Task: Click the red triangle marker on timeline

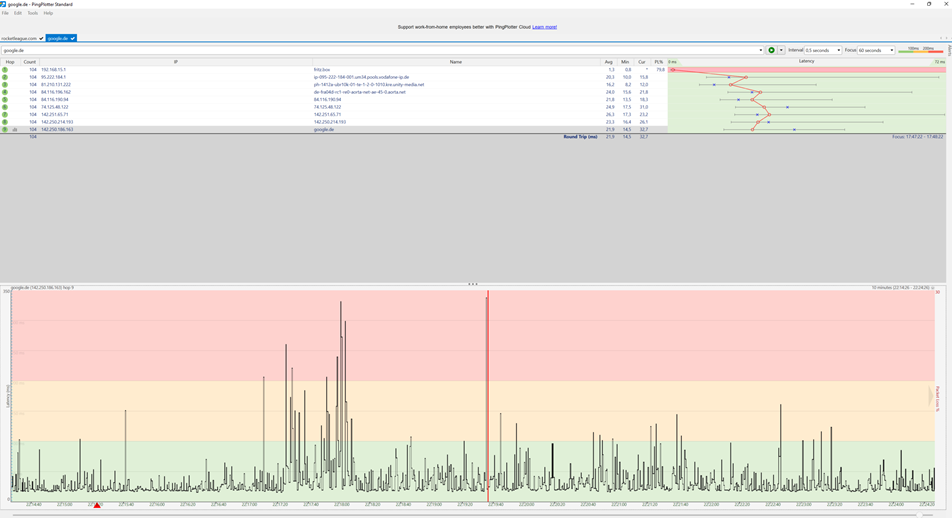Action: point(97,506)
